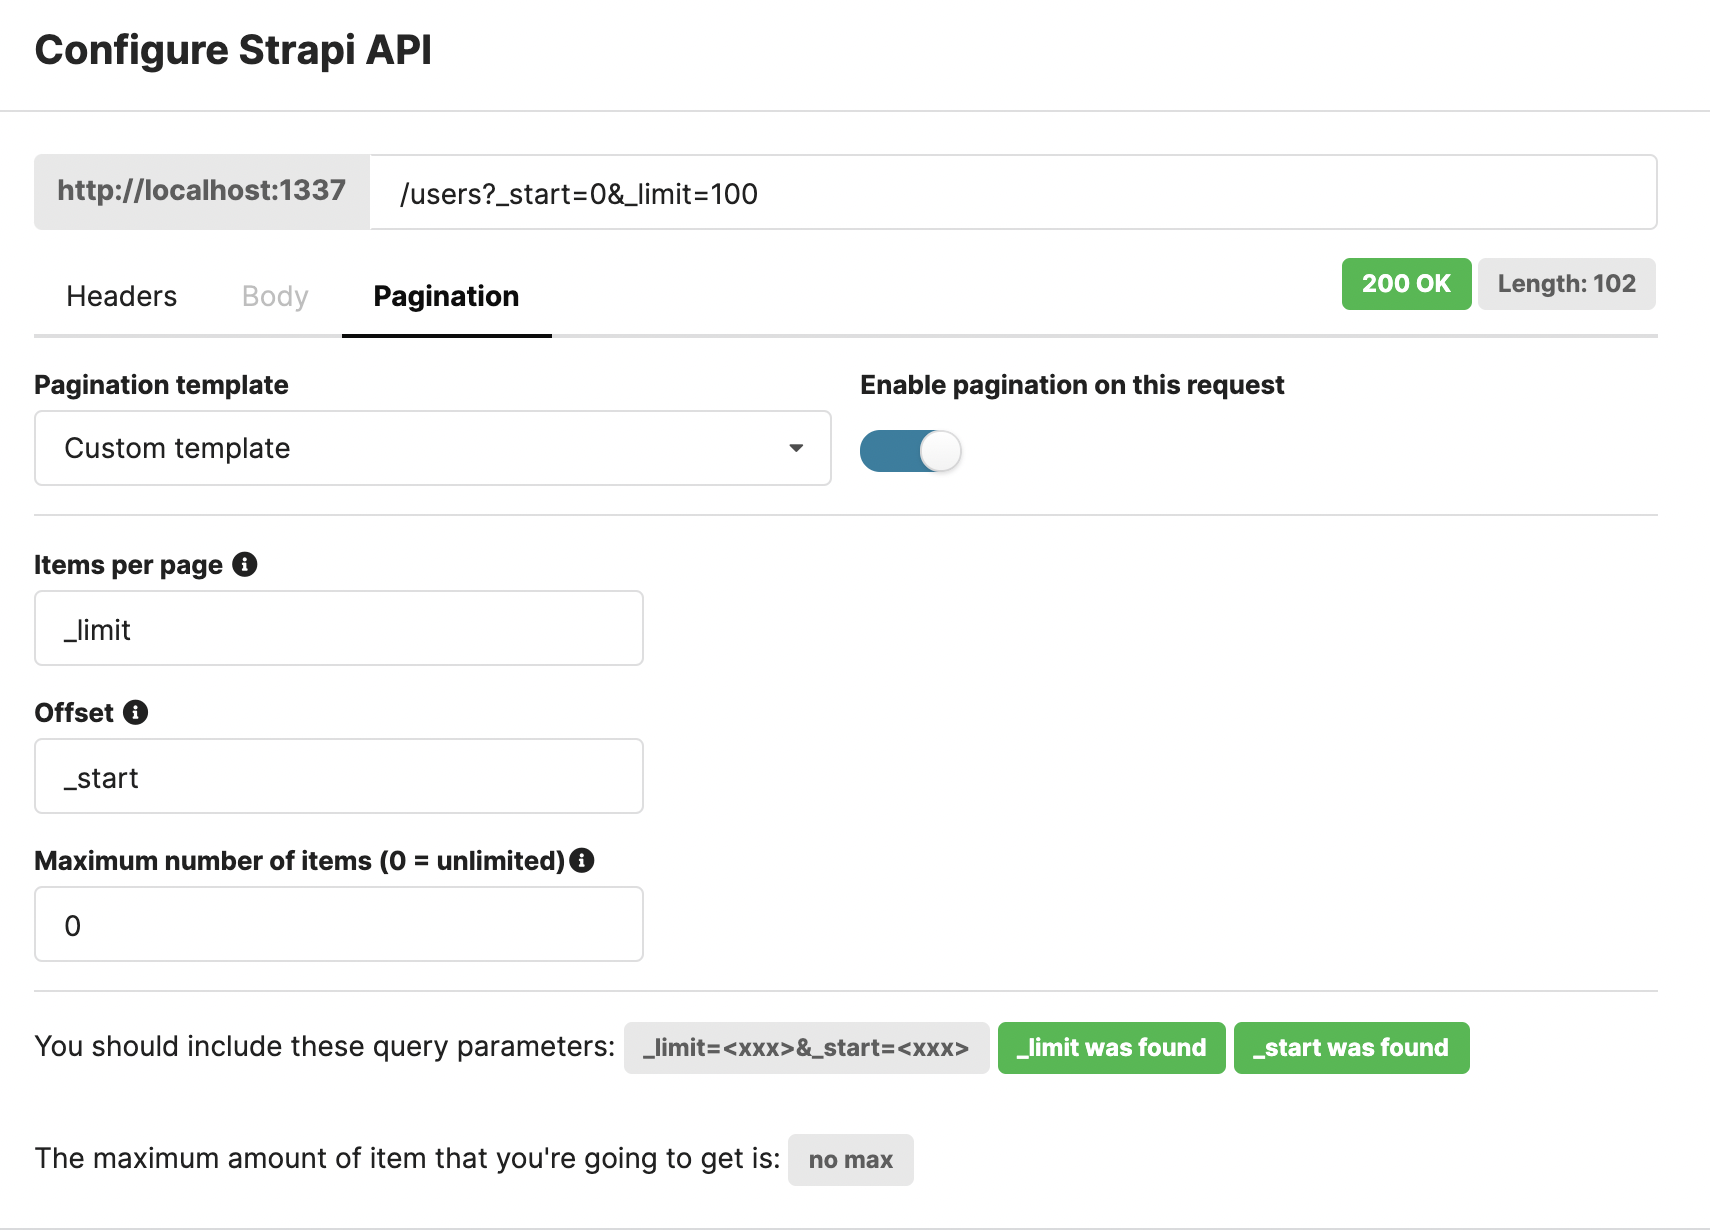Disable pagination on this request
Viewport: 1710px width, 1230px height.
pyautogui.click(x=910, y=451)
